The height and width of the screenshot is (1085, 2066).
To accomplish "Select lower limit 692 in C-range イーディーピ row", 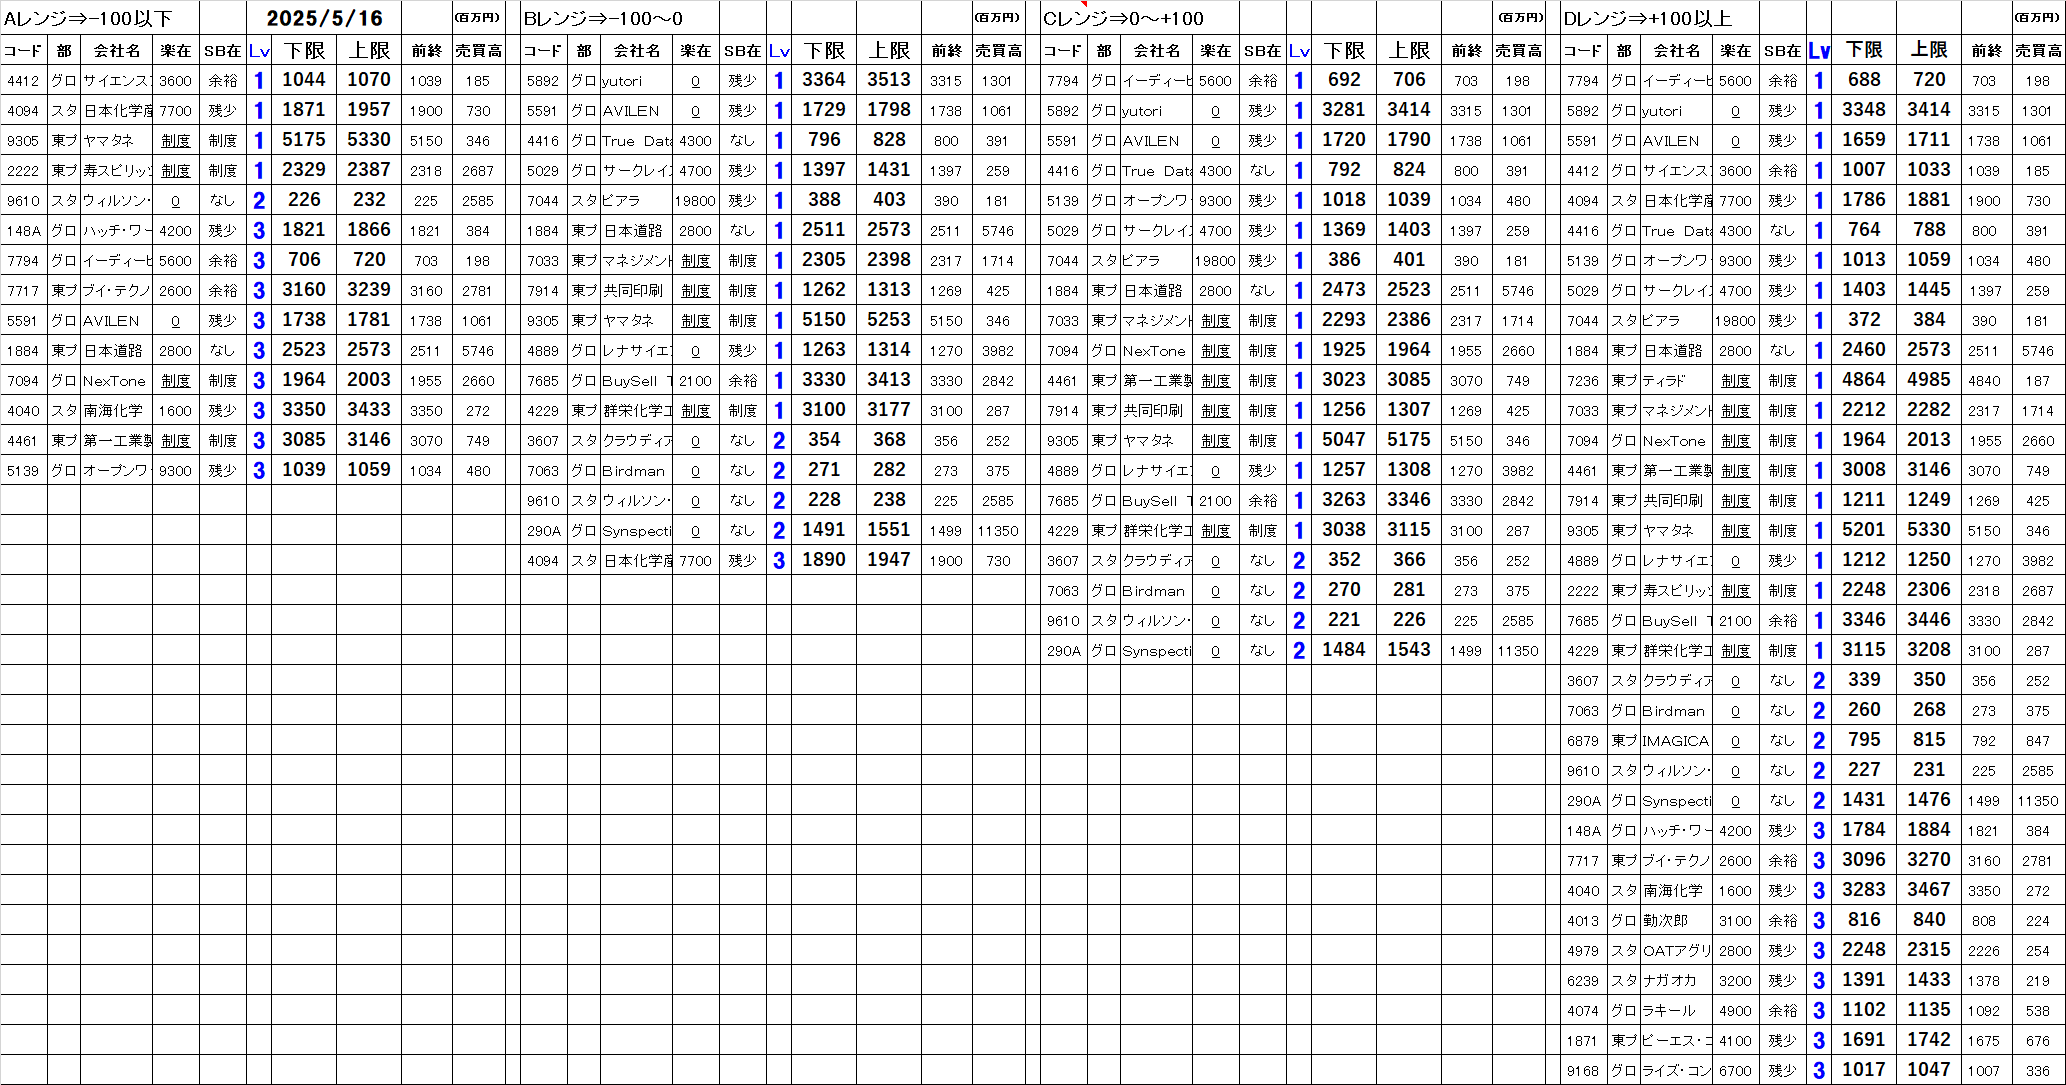I will (x=1344, y=80).
